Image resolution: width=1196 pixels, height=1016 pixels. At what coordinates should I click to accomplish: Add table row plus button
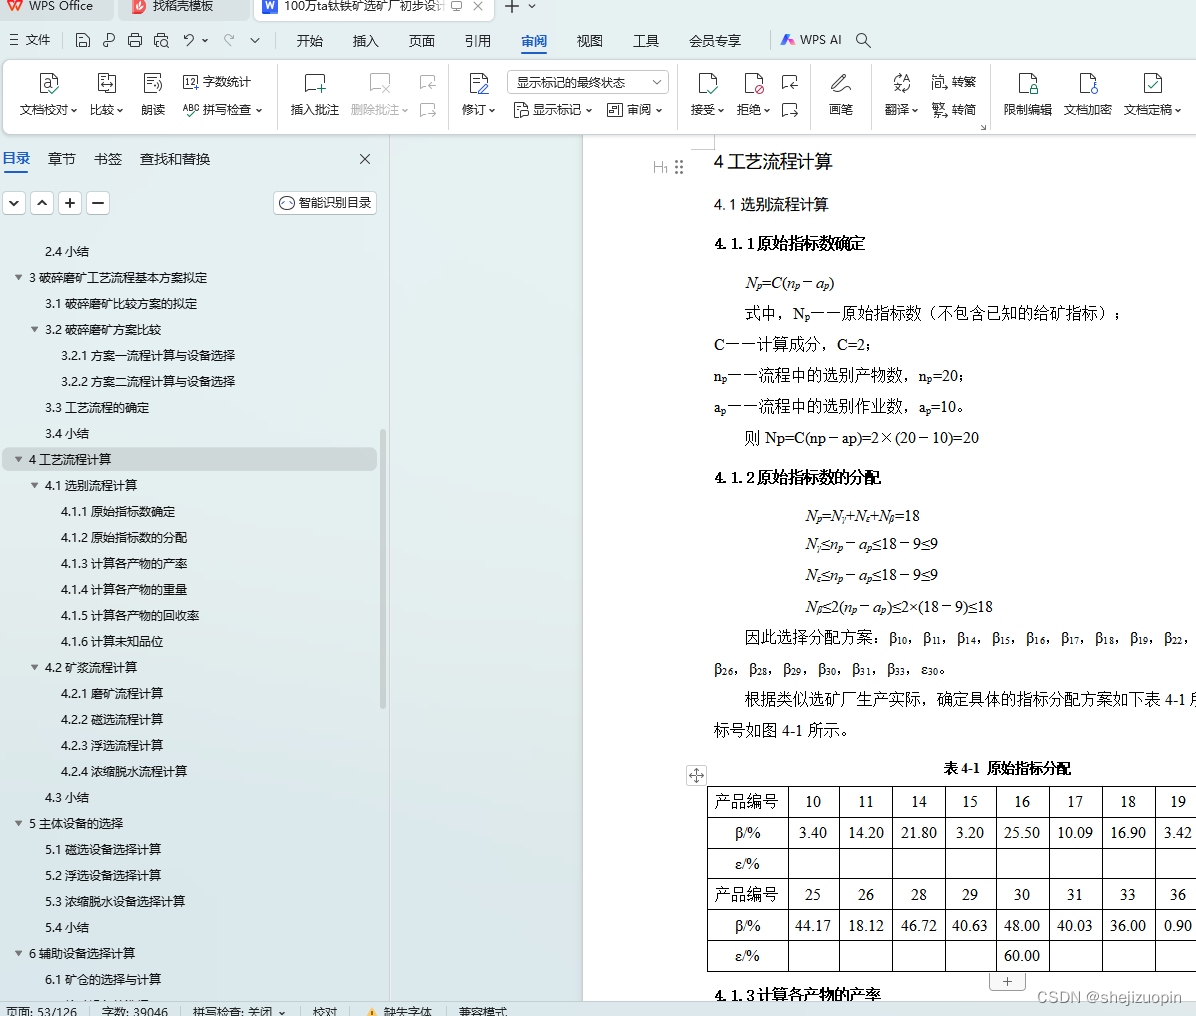tap(1008, 982)
